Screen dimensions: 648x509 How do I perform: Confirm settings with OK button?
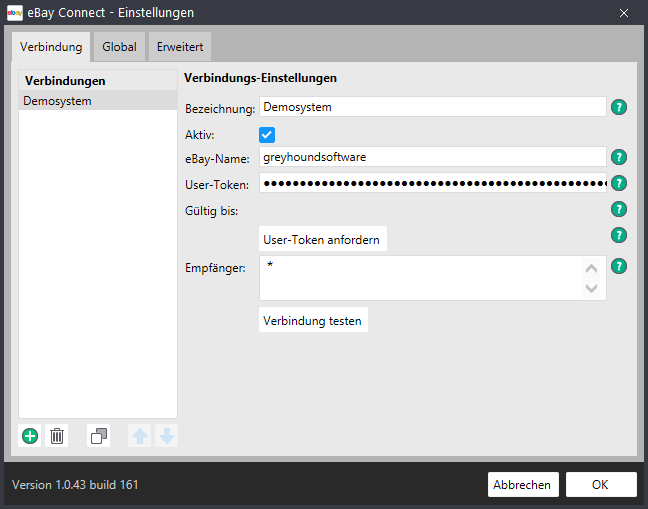coord(601,485)
